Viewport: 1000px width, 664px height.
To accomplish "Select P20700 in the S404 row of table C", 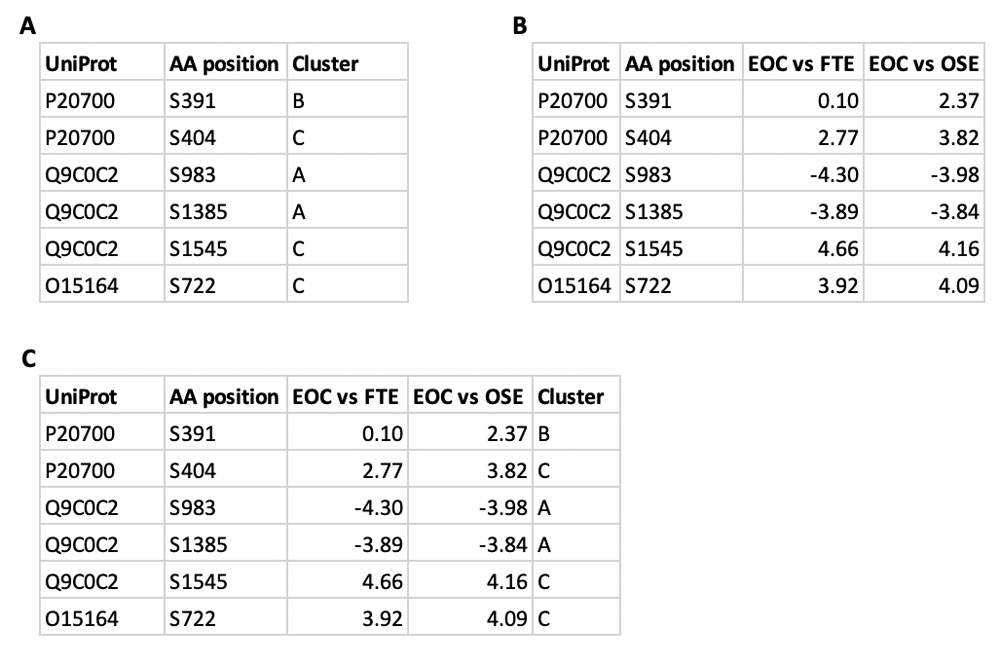I will click(x=80, y=471).
